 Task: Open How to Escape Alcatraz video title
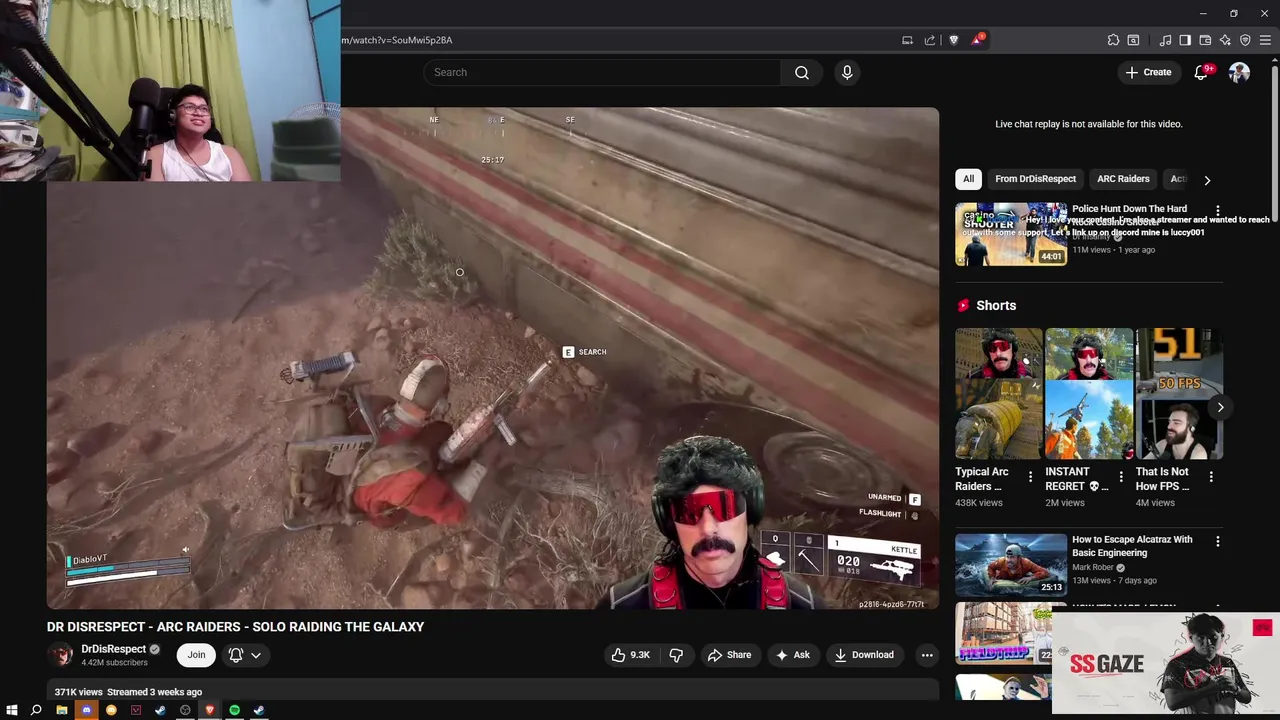pyautogui.click(x=1132, y=546)
